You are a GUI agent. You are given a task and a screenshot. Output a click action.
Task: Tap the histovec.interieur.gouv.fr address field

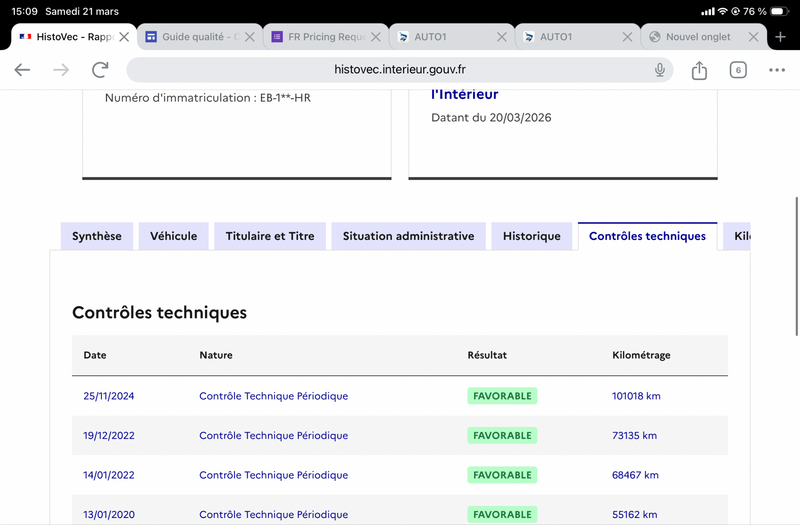pos(400,70)
